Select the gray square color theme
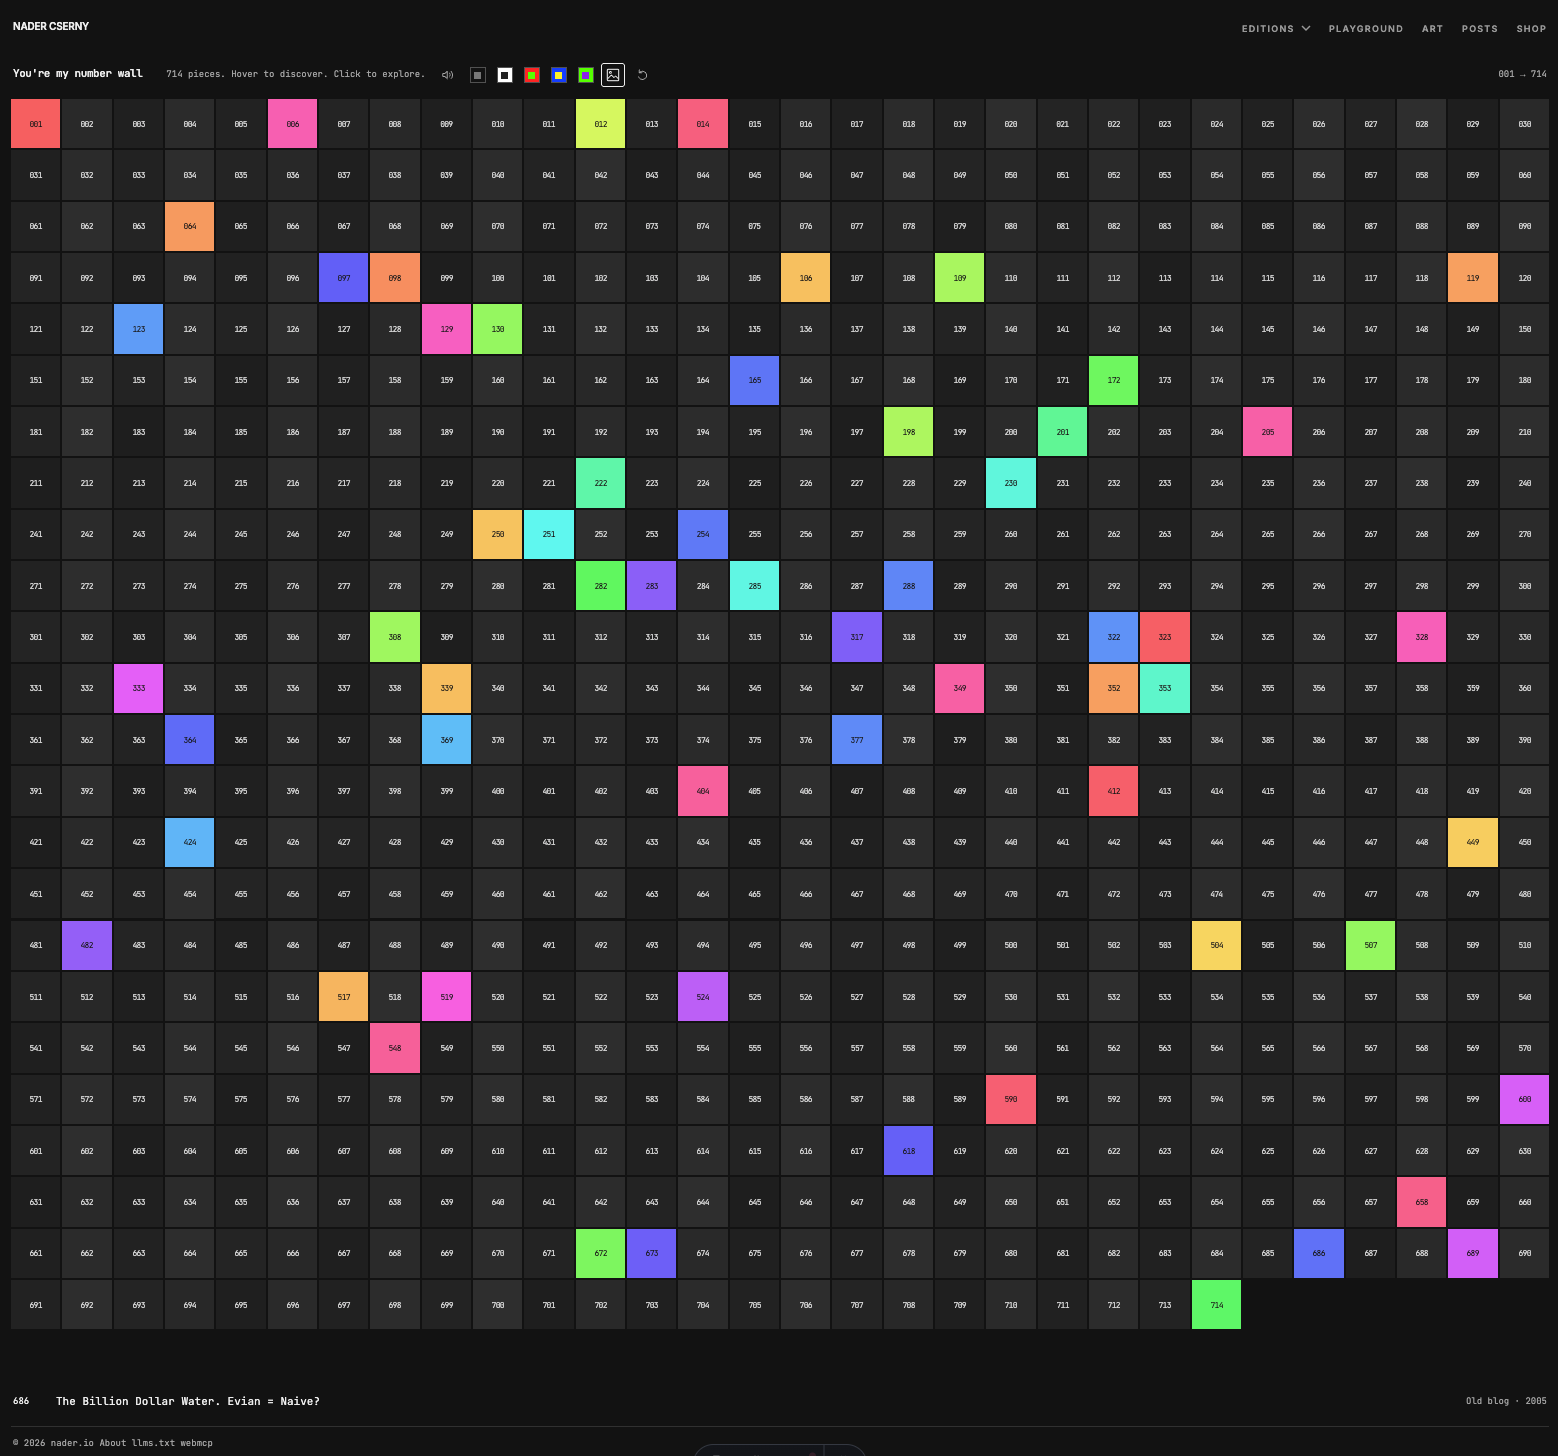The height and width of the screenshot is (1456, 1558). (x=478, y=75)
